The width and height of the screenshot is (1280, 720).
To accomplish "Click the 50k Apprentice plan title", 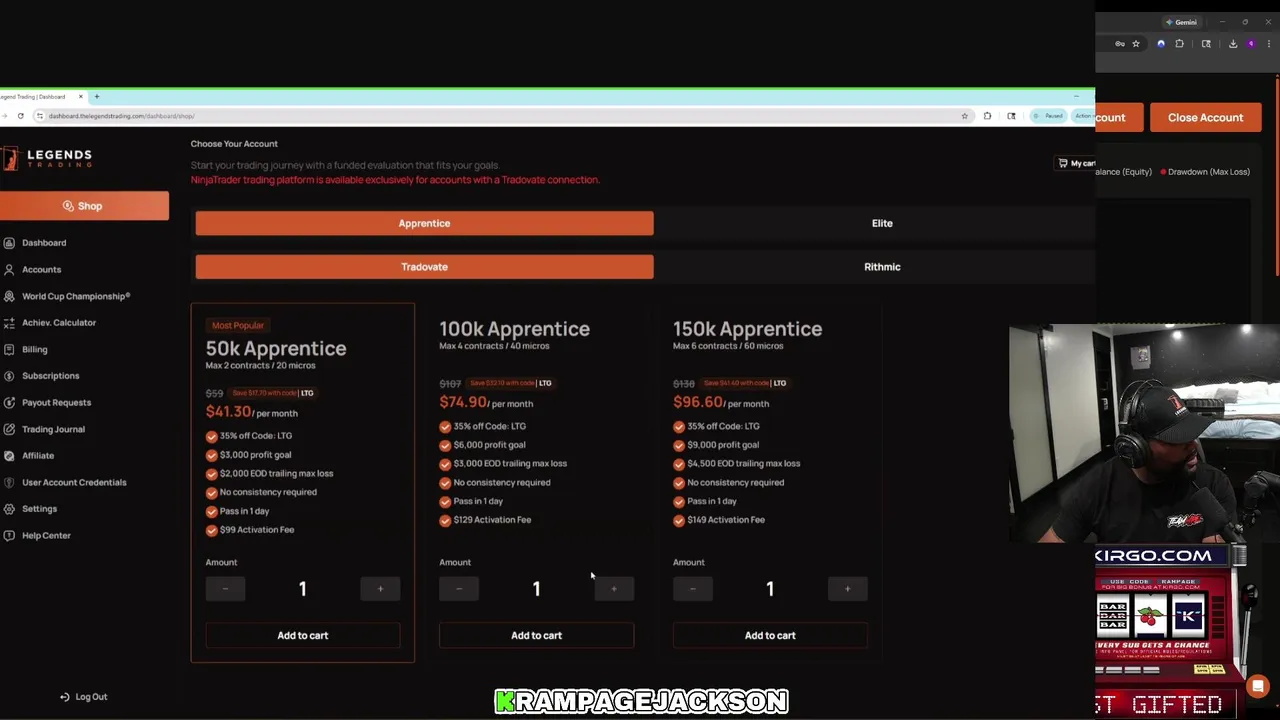I will pos(276,348).
